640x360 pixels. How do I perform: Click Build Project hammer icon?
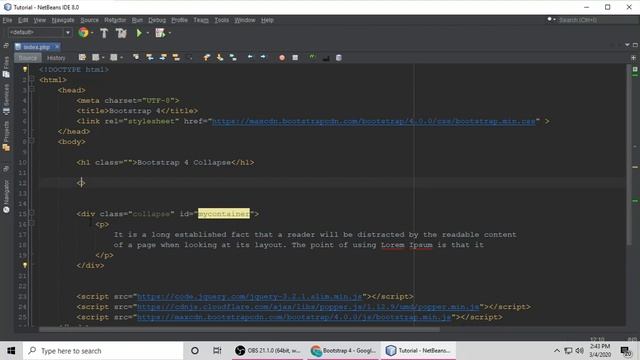click(104, 33)
